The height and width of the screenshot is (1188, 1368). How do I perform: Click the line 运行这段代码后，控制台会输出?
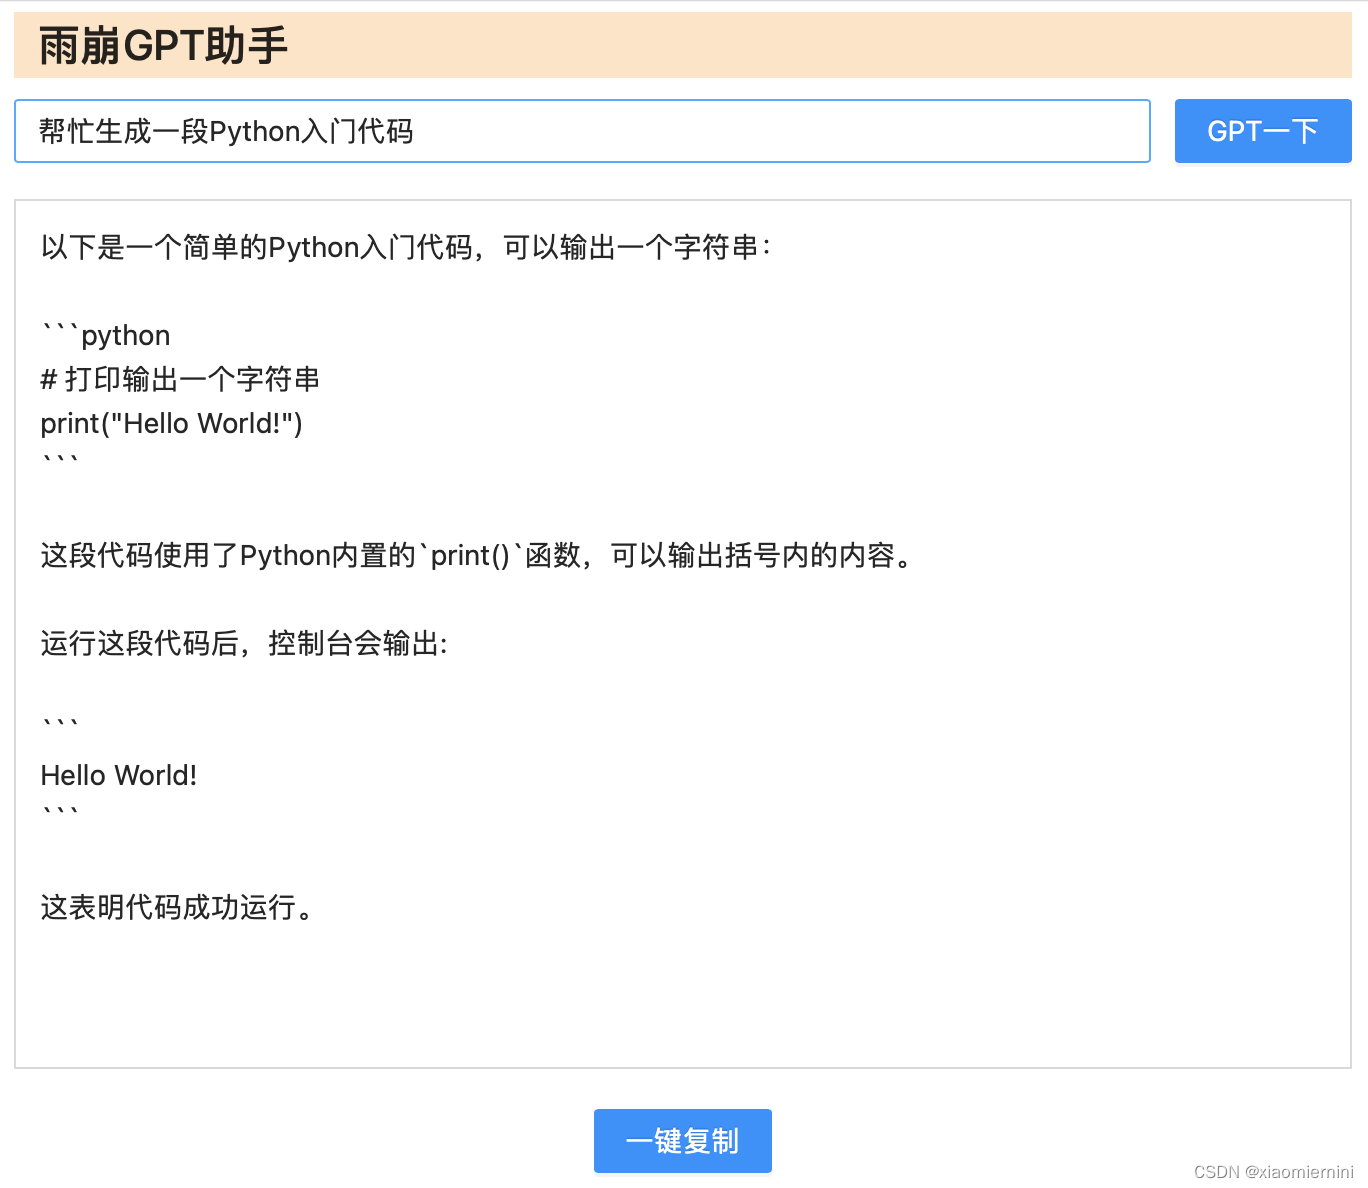point(244,643)
